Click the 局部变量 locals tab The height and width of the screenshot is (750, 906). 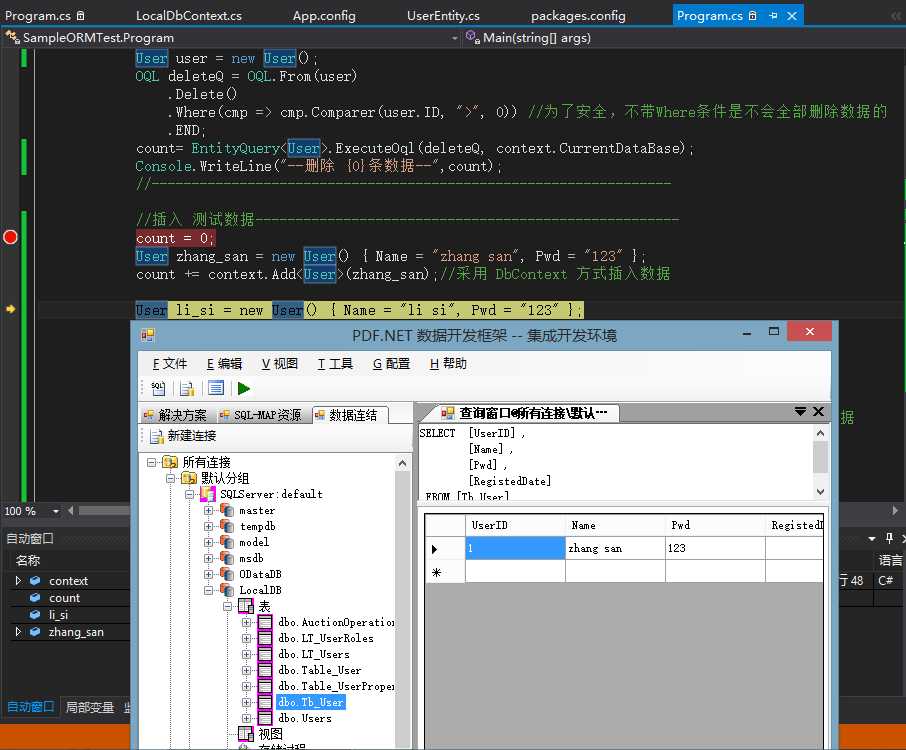89,707
